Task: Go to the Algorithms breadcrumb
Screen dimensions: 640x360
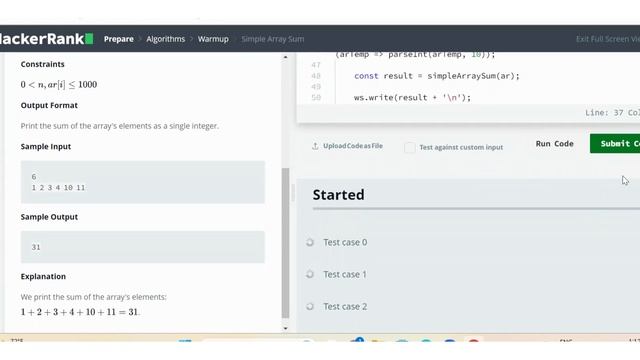Action: pos(165,39)
